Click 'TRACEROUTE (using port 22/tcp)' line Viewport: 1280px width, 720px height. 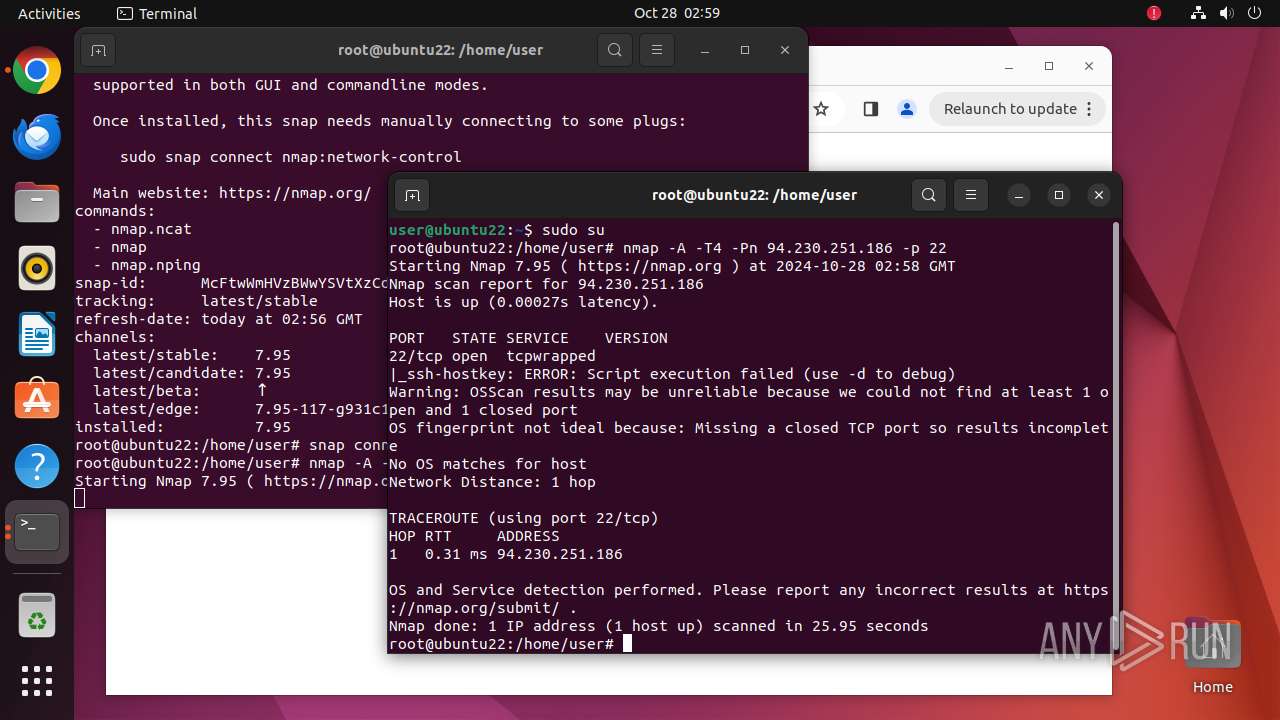(x=524, y=518)
